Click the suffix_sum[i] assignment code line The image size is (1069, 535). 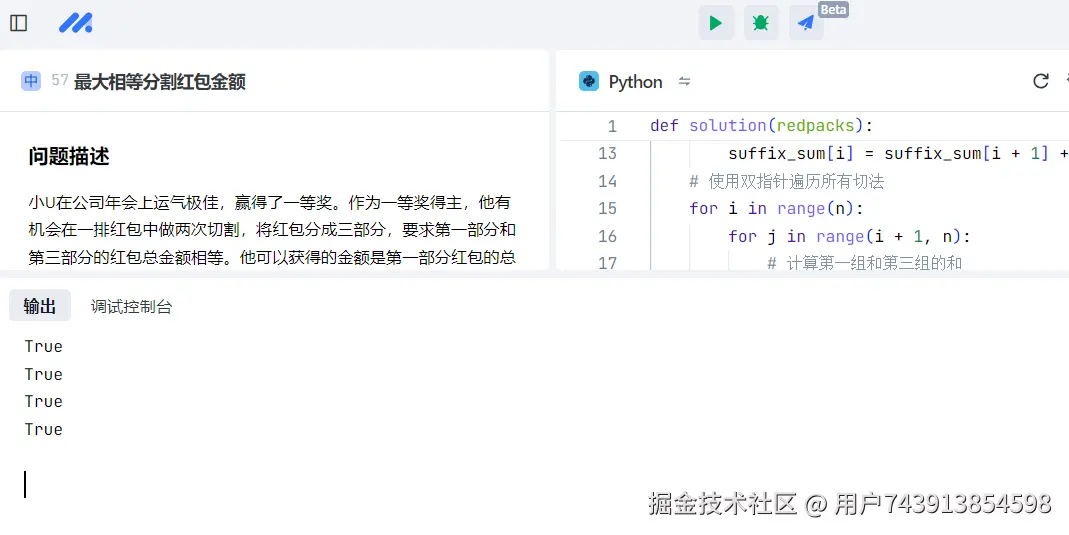(898, 153)
